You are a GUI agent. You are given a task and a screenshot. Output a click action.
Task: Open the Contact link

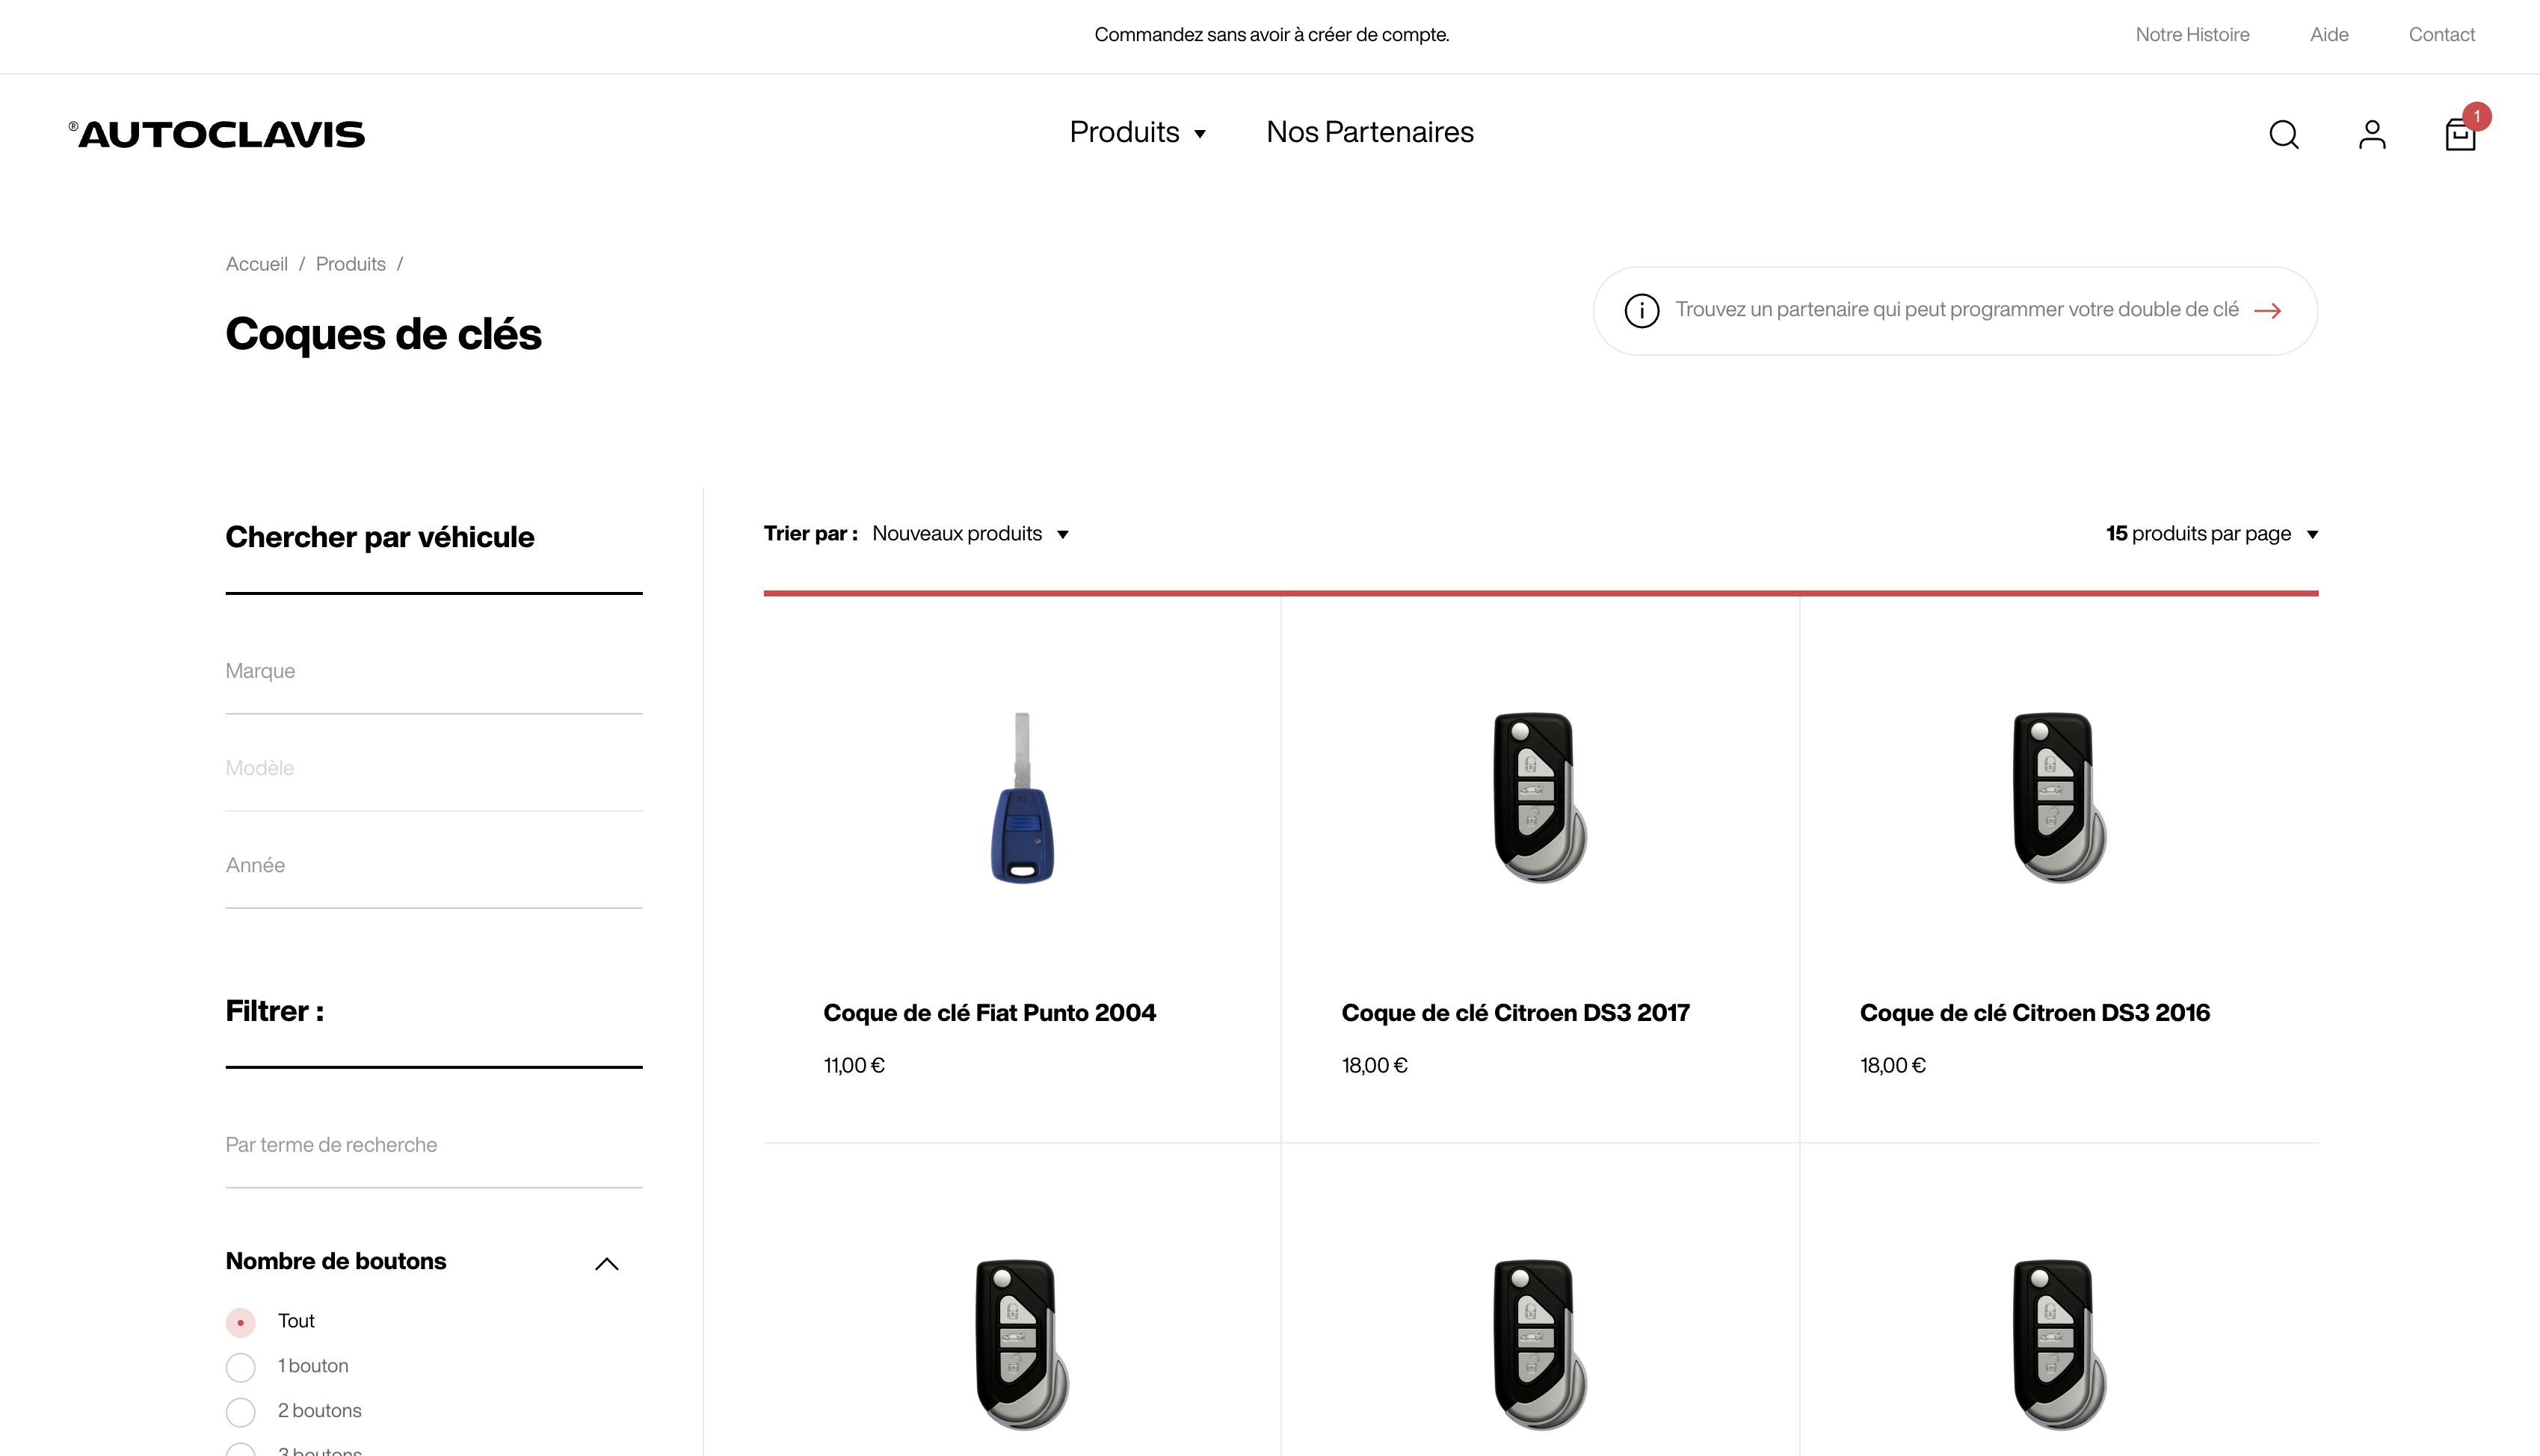[2441, 35]
